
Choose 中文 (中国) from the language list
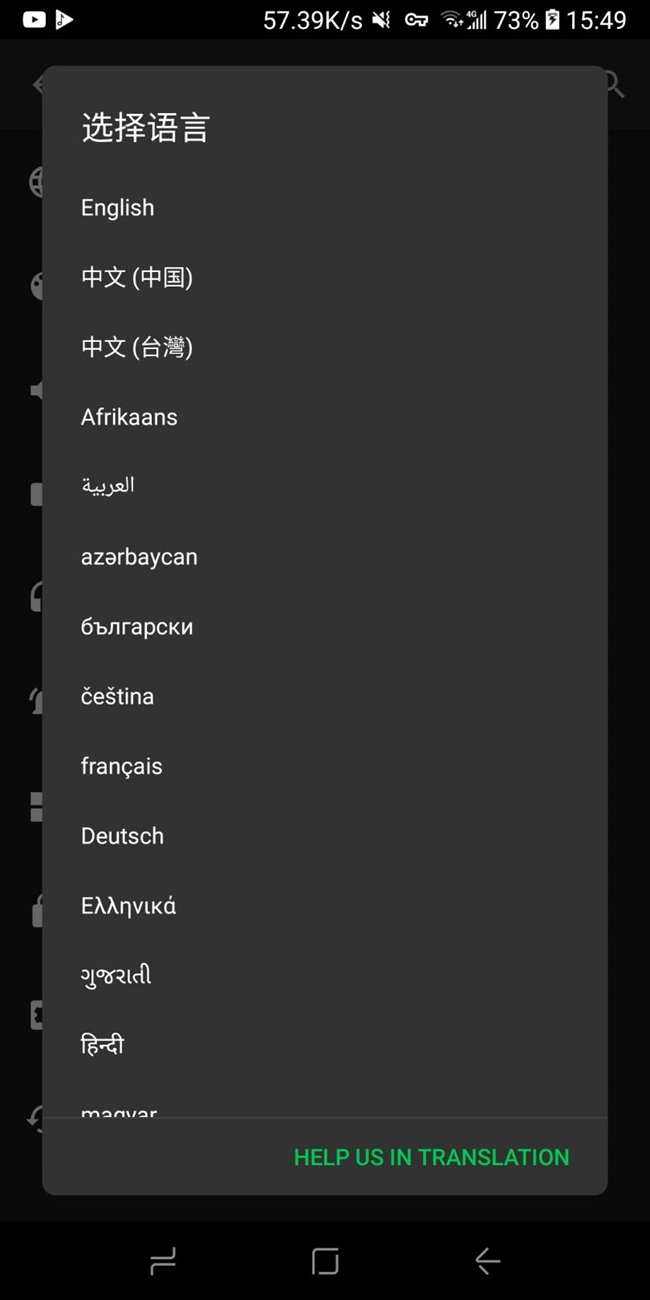tap(137, 277)
